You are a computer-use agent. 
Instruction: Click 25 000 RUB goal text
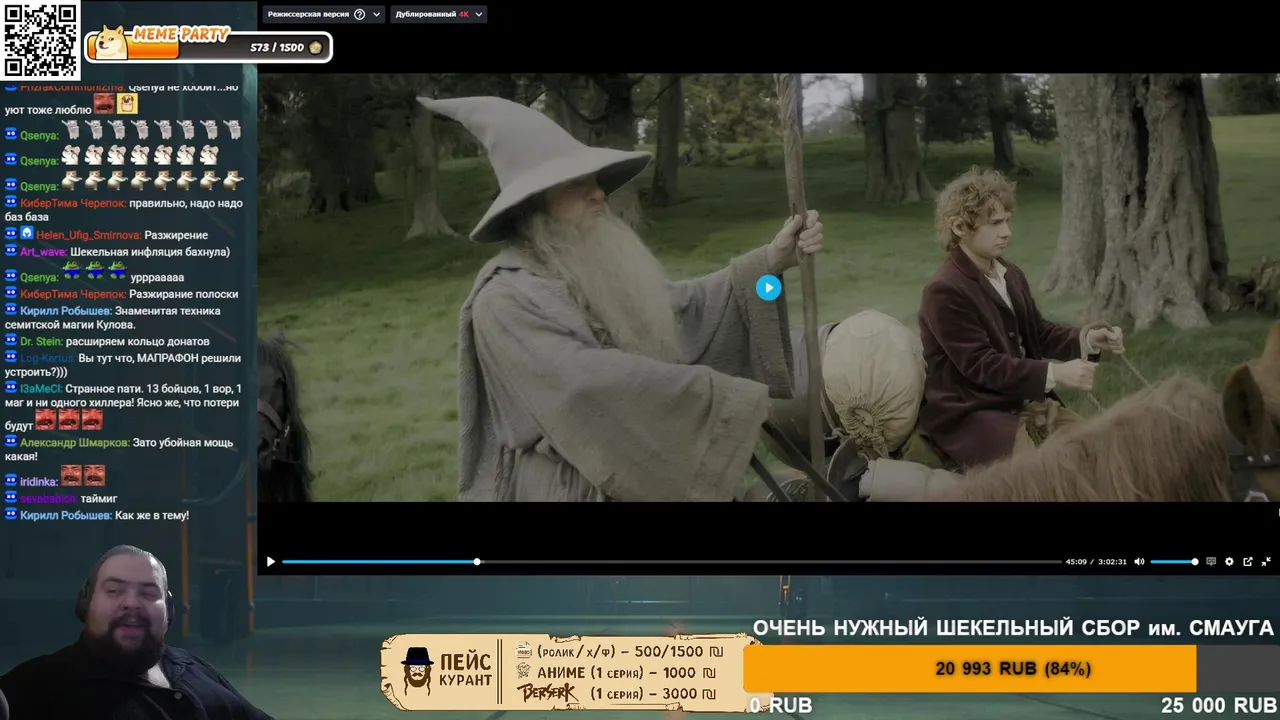coord(1219,706)
